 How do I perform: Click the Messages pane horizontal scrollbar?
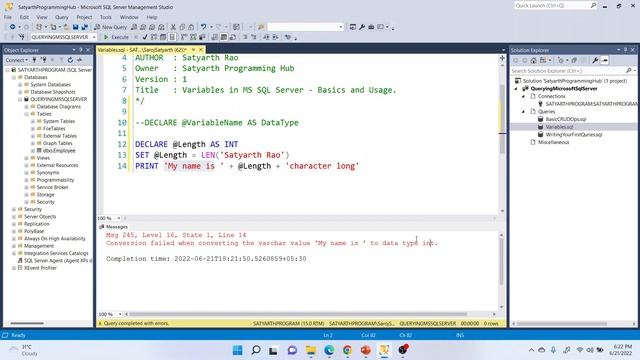[298, 314]
